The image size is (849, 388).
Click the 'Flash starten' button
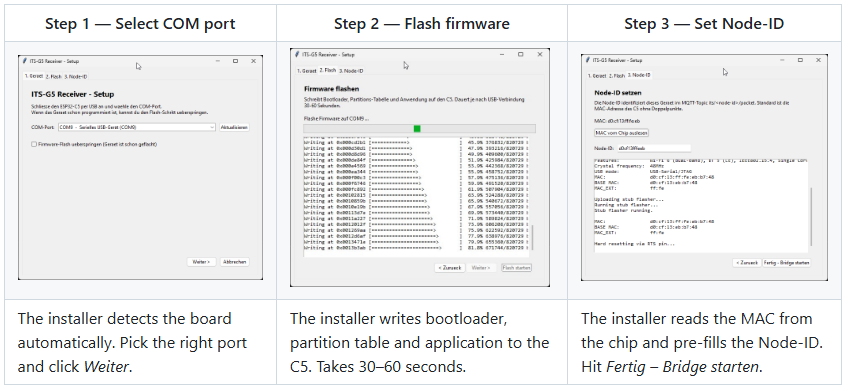pos(517,268)
